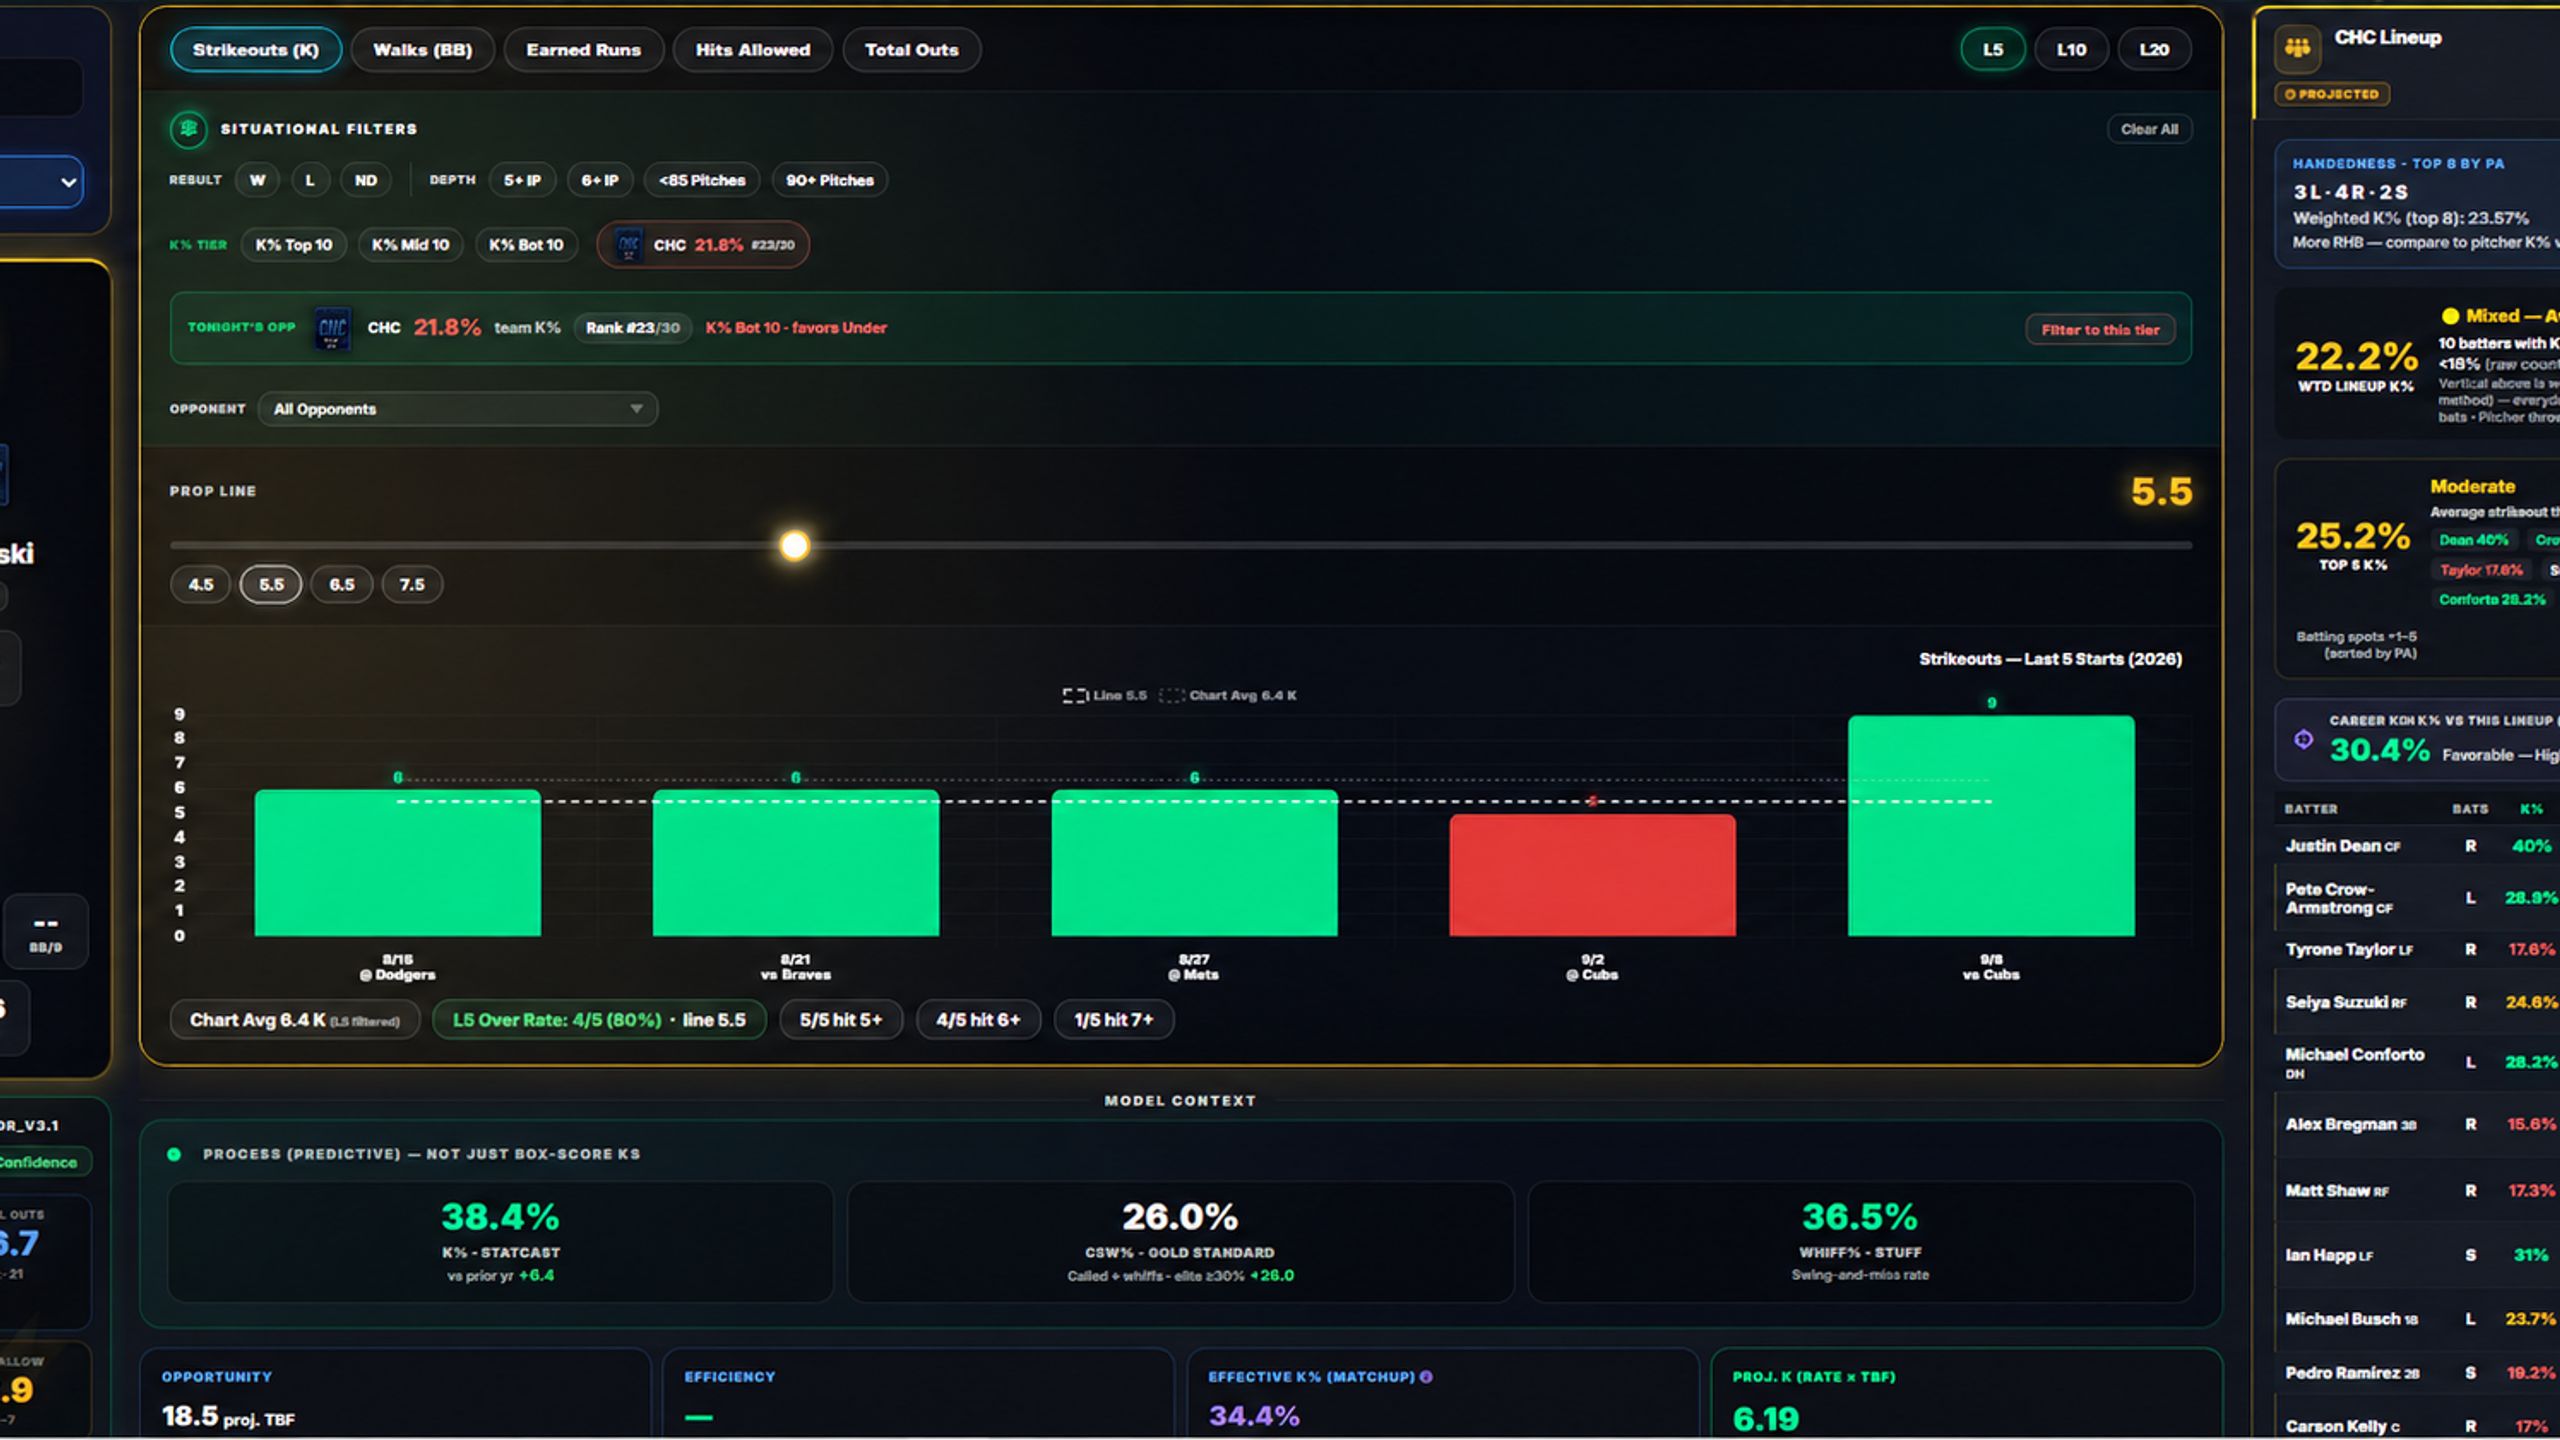
Task: Click the Clear All filters button
Action: coord(2149,129)
